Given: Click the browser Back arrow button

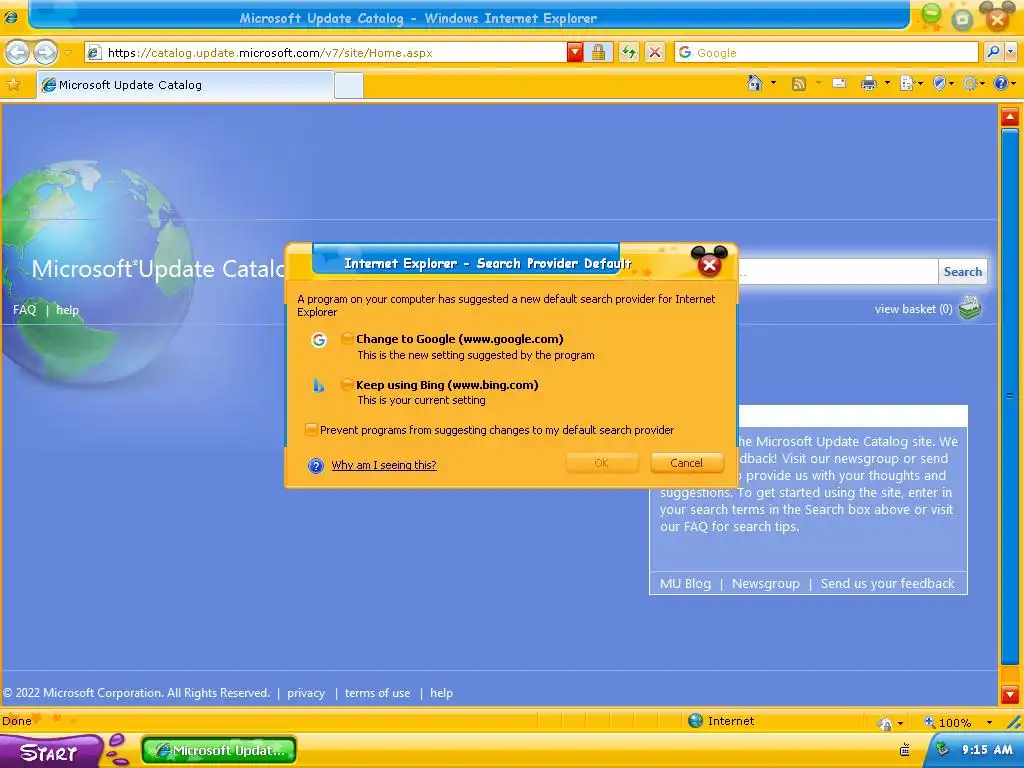Looking at the screenshot, I should tap(18, 52).
